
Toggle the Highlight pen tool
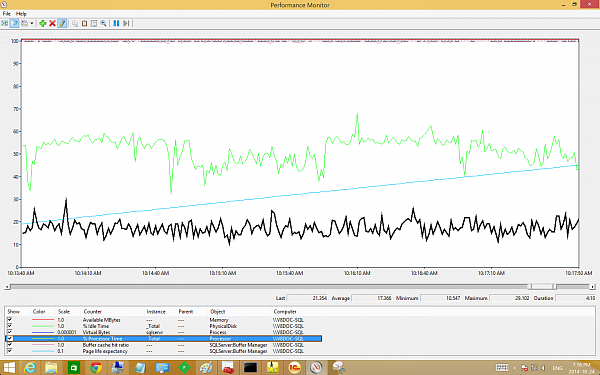[x=62, y=23]
